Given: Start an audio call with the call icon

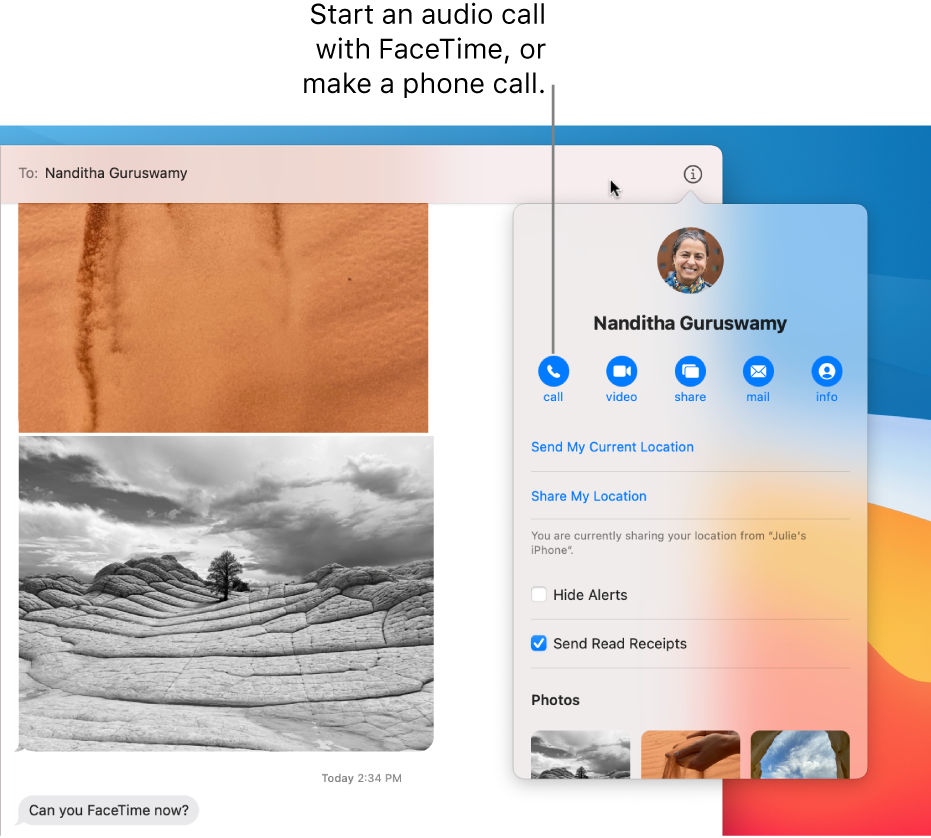Looking at the screenshot, I should [553, 372].
